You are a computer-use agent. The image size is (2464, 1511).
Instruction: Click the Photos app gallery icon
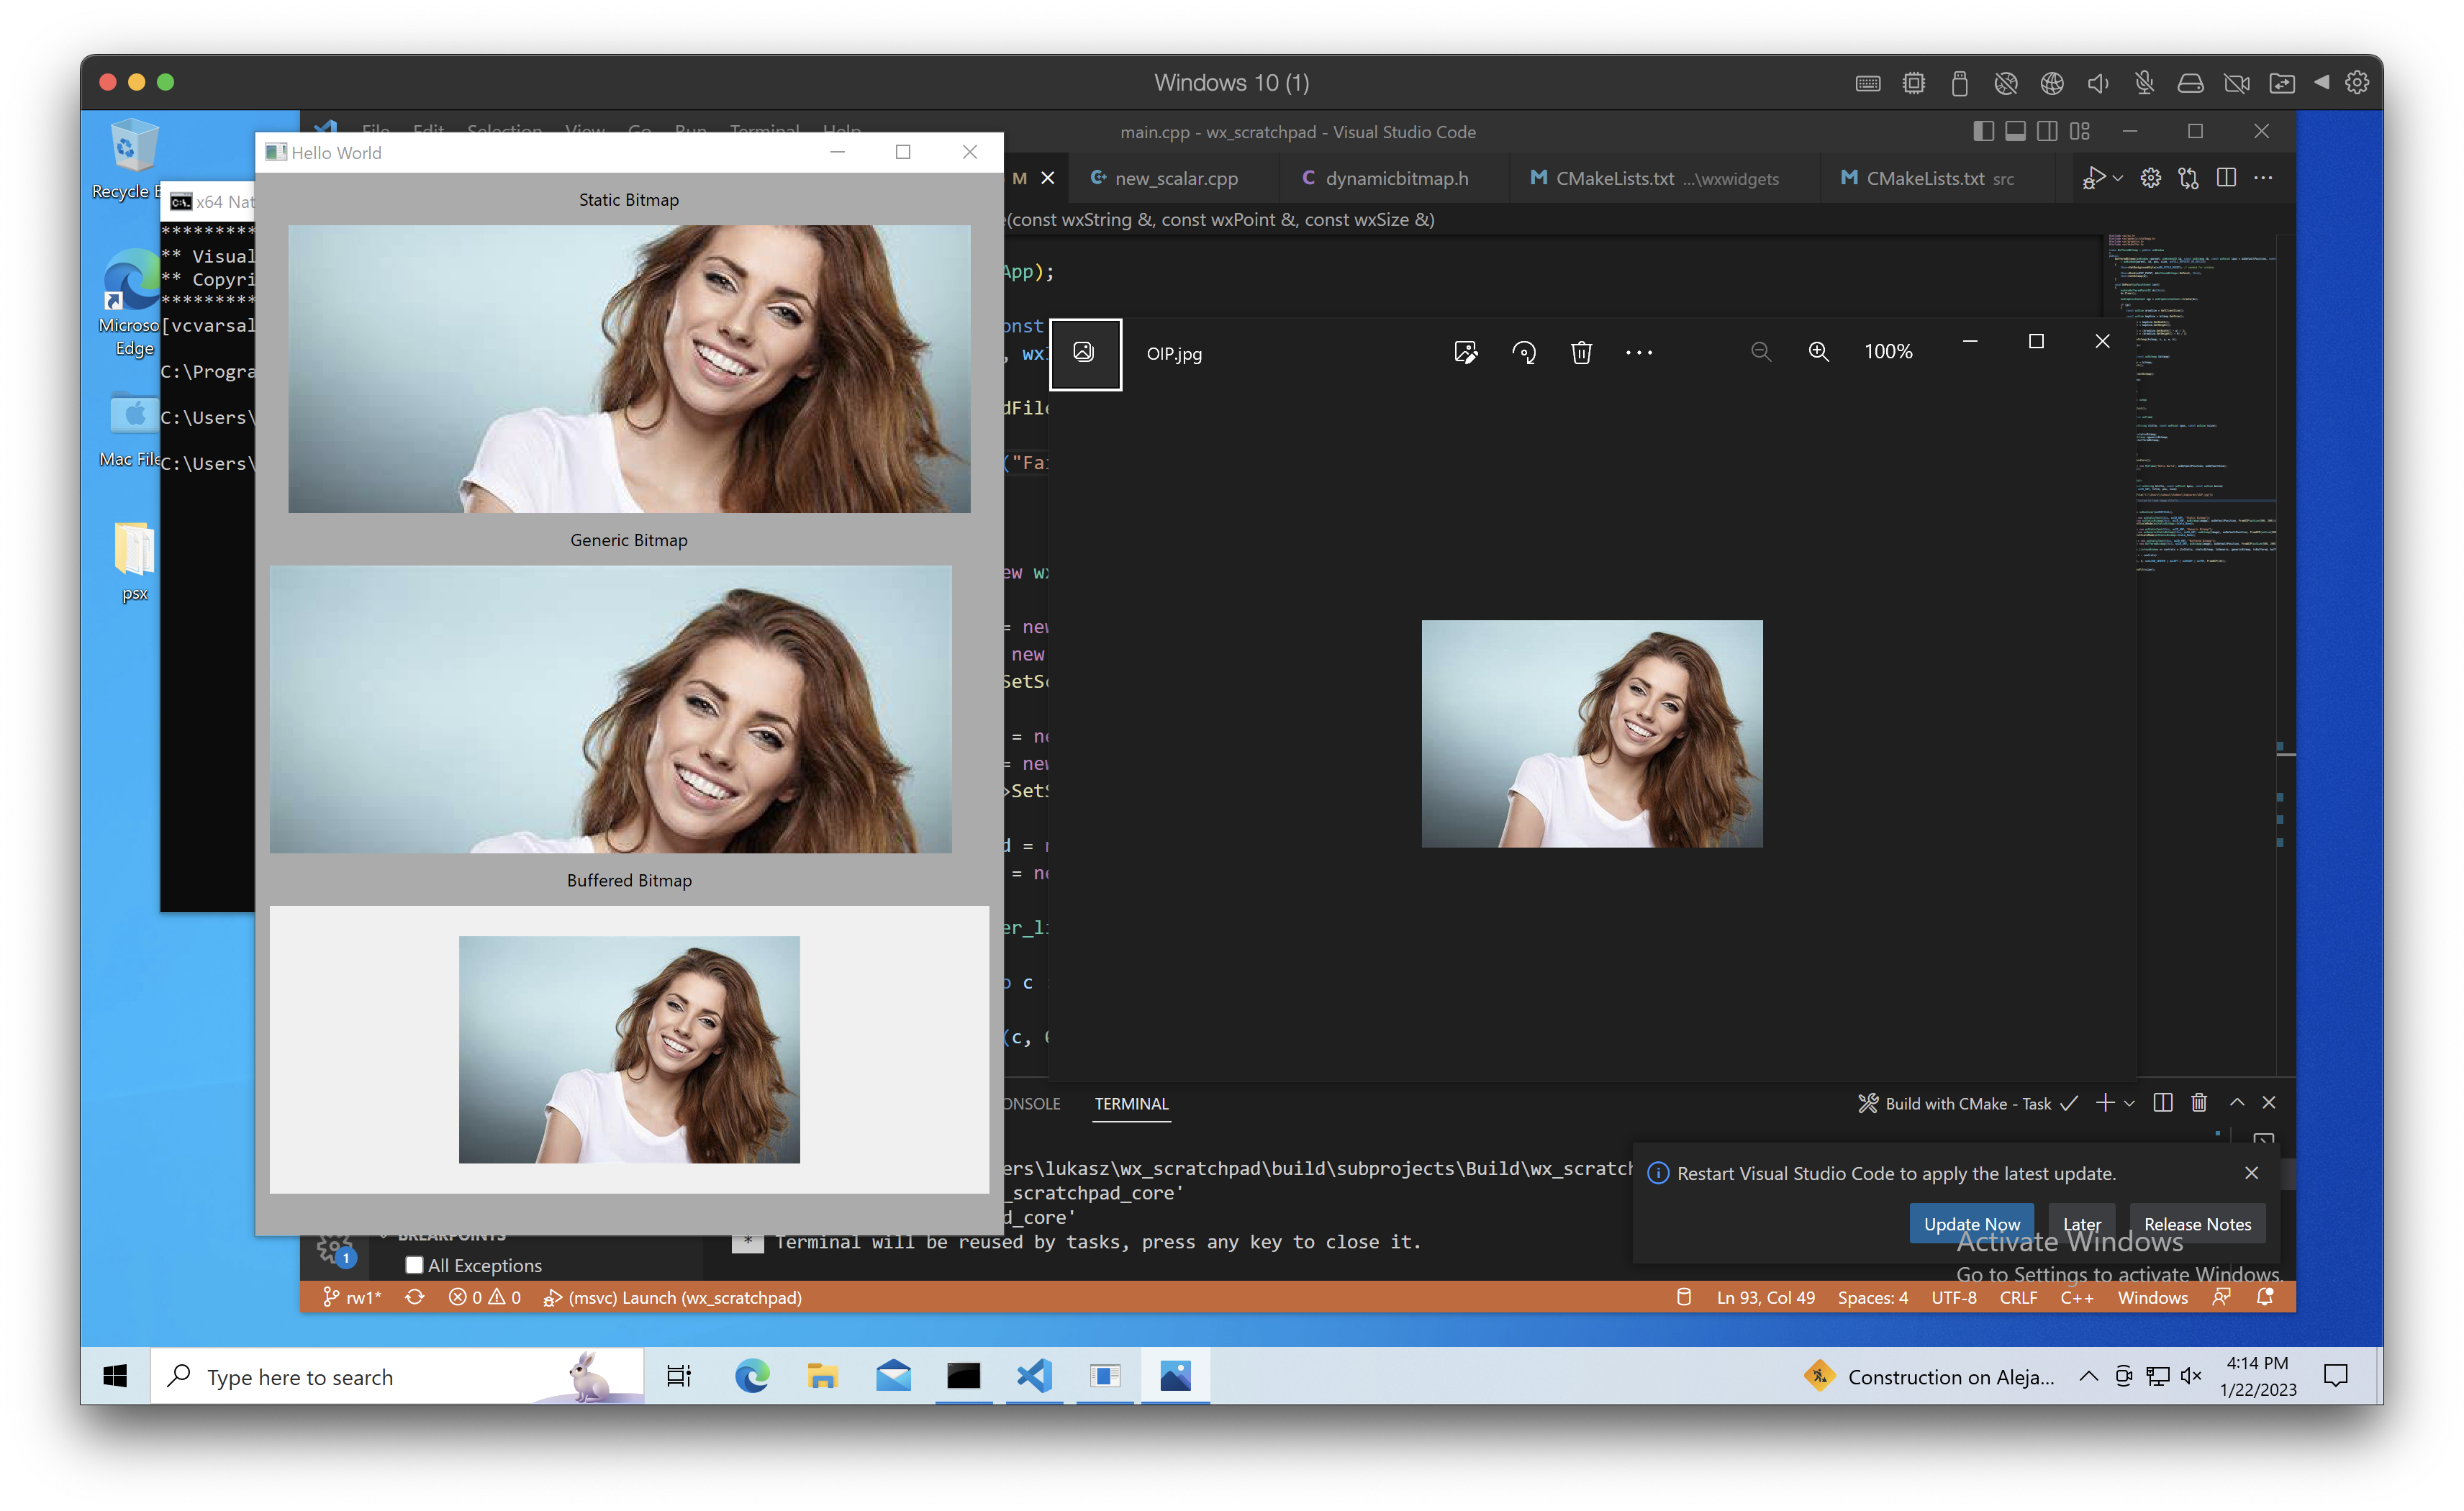[1084, 353]
